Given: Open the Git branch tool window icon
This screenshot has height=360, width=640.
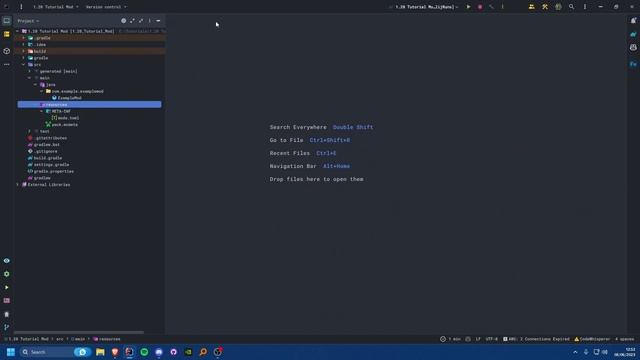Looking at the screenshot, I should tap(7, 327).
